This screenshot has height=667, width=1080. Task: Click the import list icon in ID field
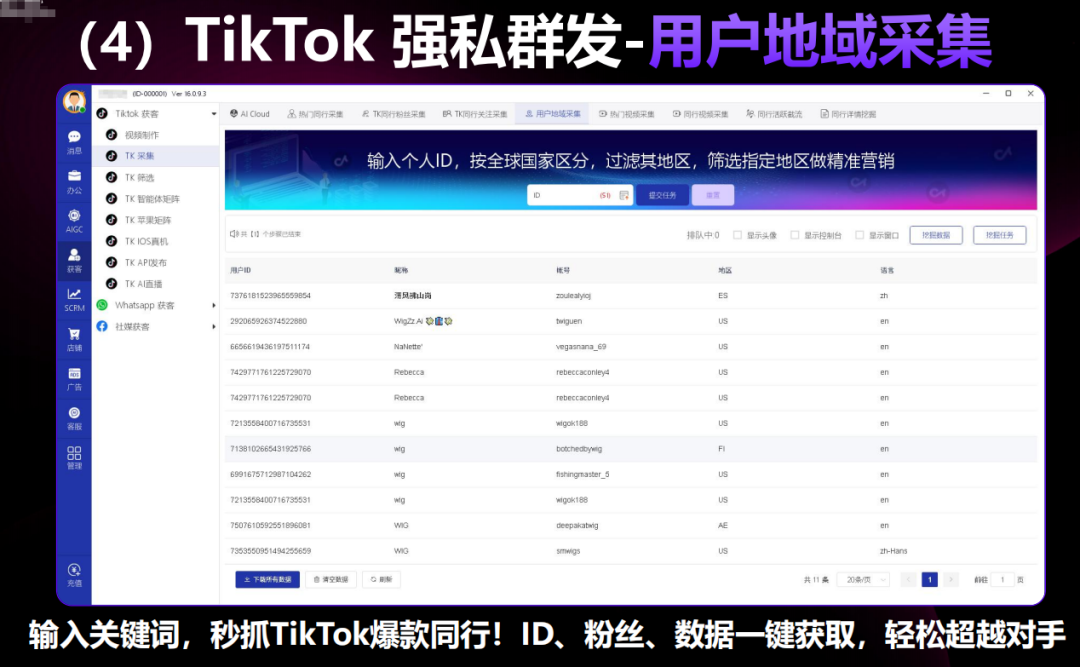click(624, 196)
